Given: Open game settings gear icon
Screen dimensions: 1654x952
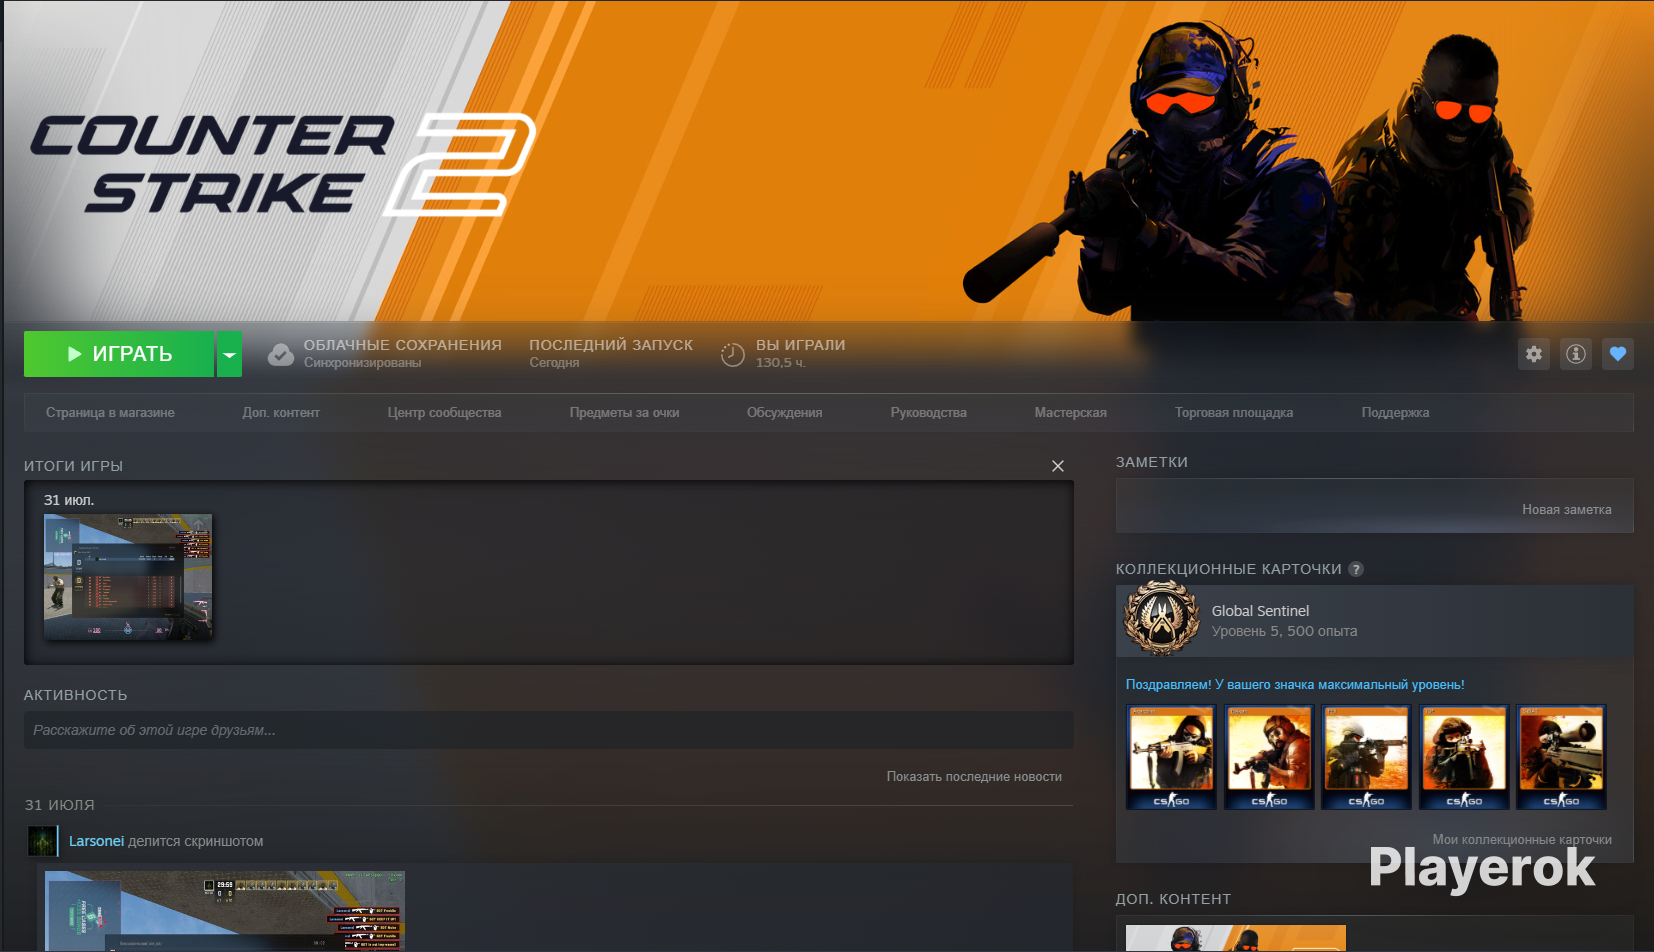Looking at the screenshot, I should [x=1534, y=354].
